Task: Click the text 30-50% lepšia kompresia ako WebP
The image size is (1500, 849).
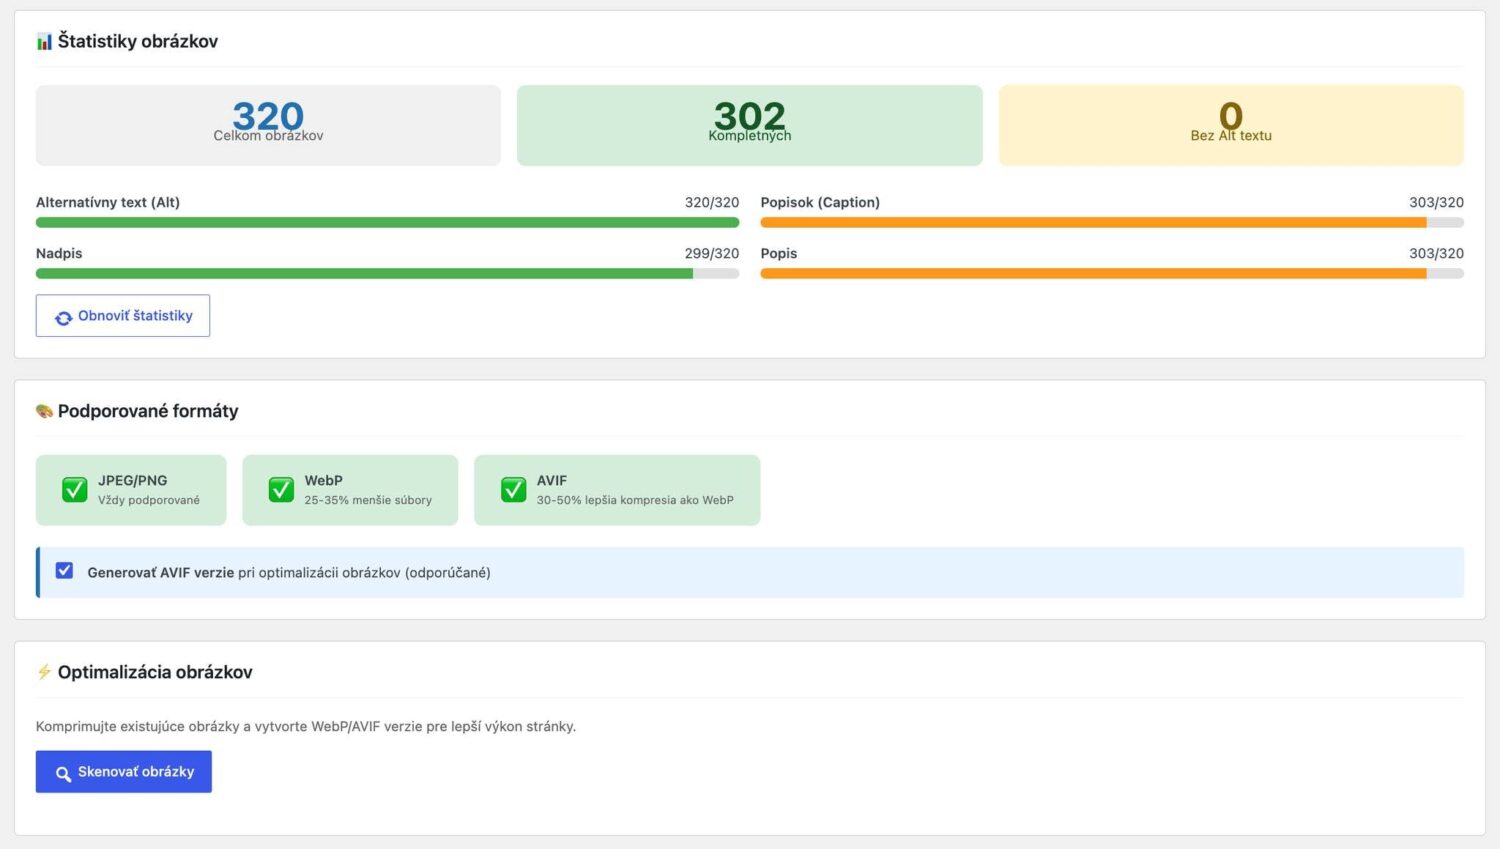Action: (x=635, y=500)
